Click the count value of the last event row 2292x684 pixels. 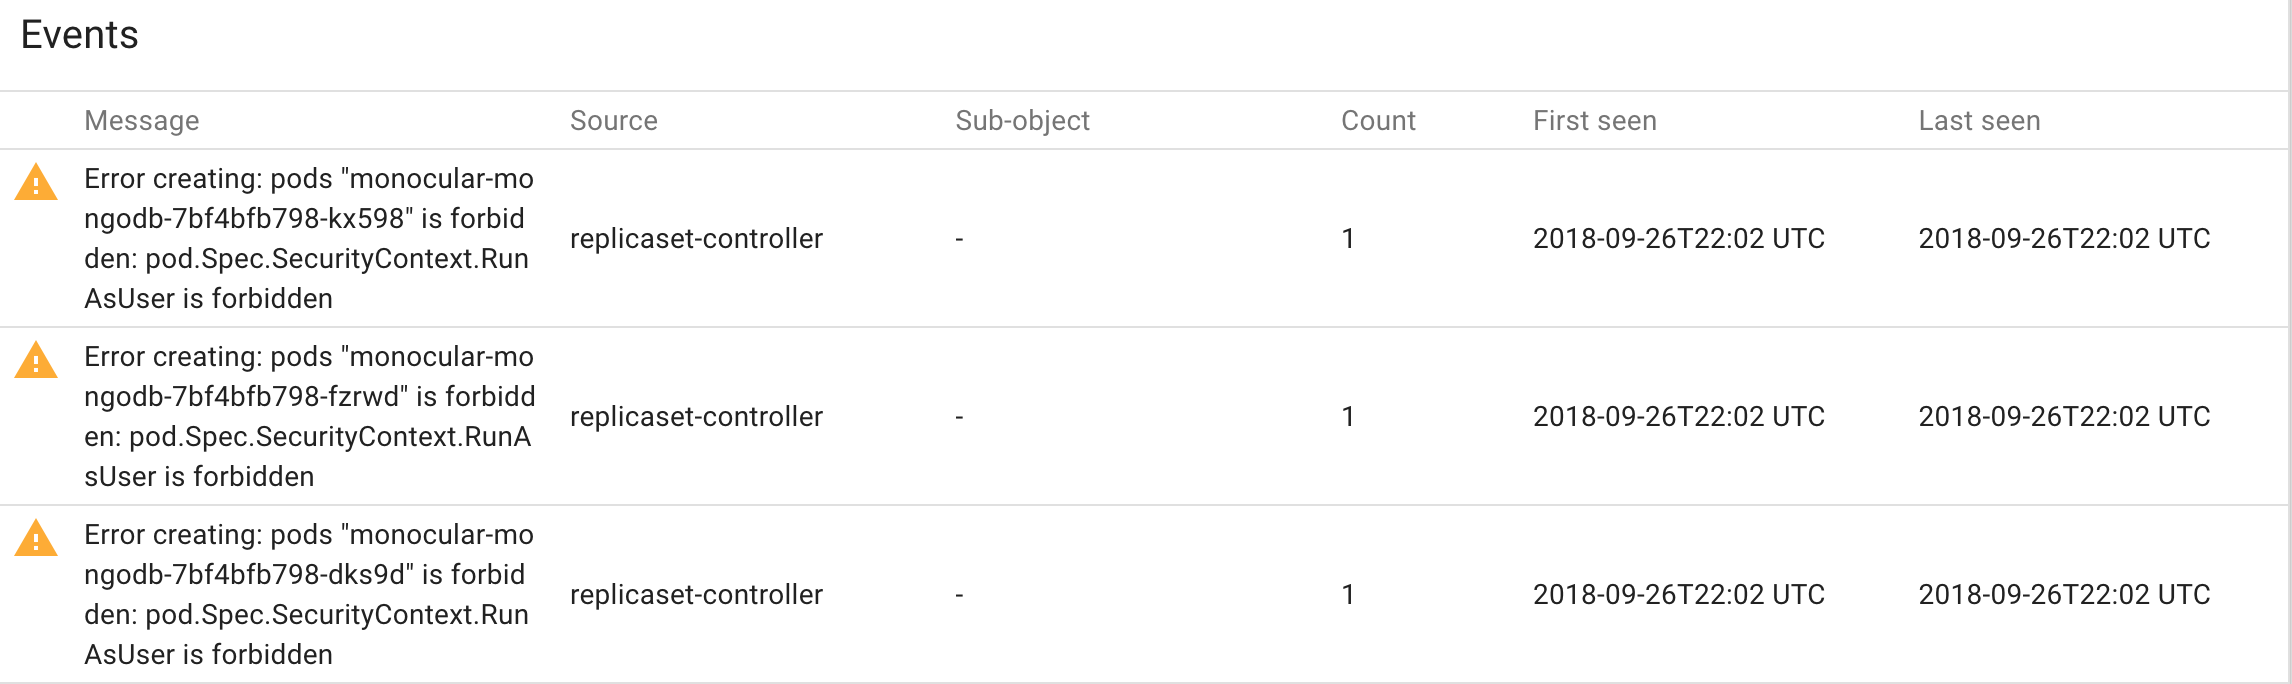click(x=1350, y=594)
